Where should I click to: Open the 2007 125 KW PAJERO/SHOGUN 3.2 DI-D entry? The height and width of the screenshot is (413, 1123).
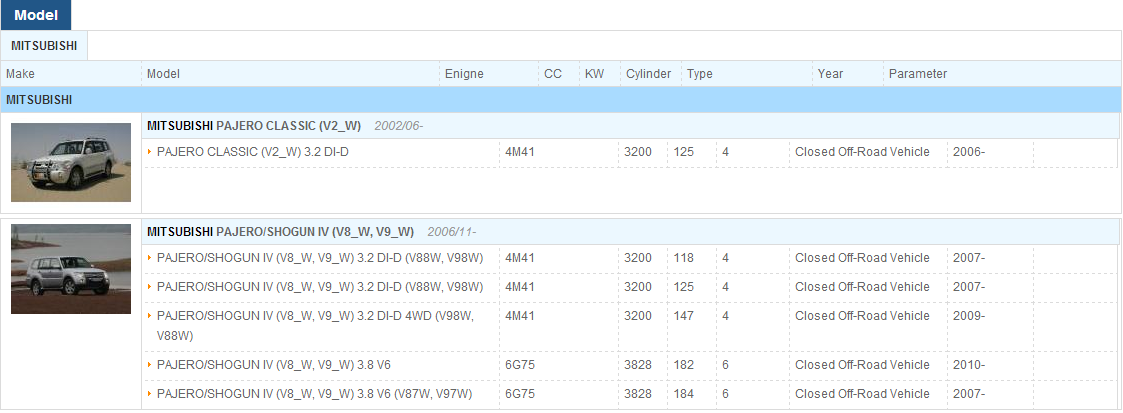pyautogui.click(x=320, y=287)
